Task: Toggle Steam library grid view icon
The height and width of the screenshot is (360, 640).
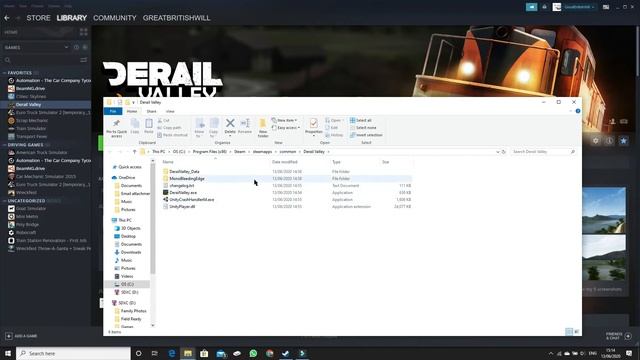Action: pyautogui.click(x=84, y=32)
